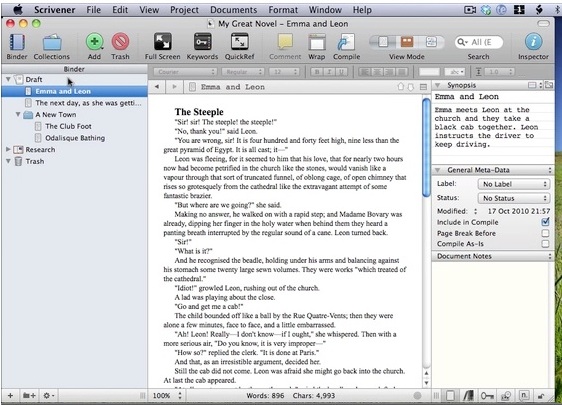Open the Documents menu
Image resolution: width=562 pixels, height=405 pixels.
pos(233,10)
